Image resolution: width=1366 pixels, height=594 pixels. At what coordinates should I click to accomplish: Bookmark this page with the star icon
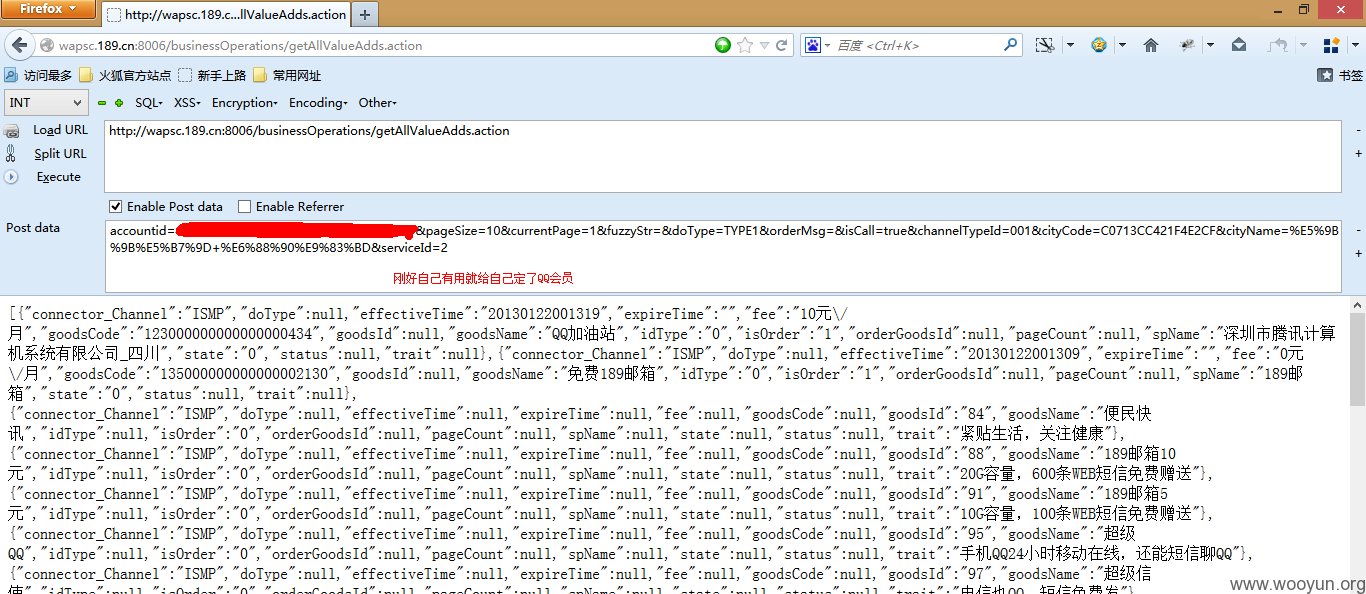744,45
